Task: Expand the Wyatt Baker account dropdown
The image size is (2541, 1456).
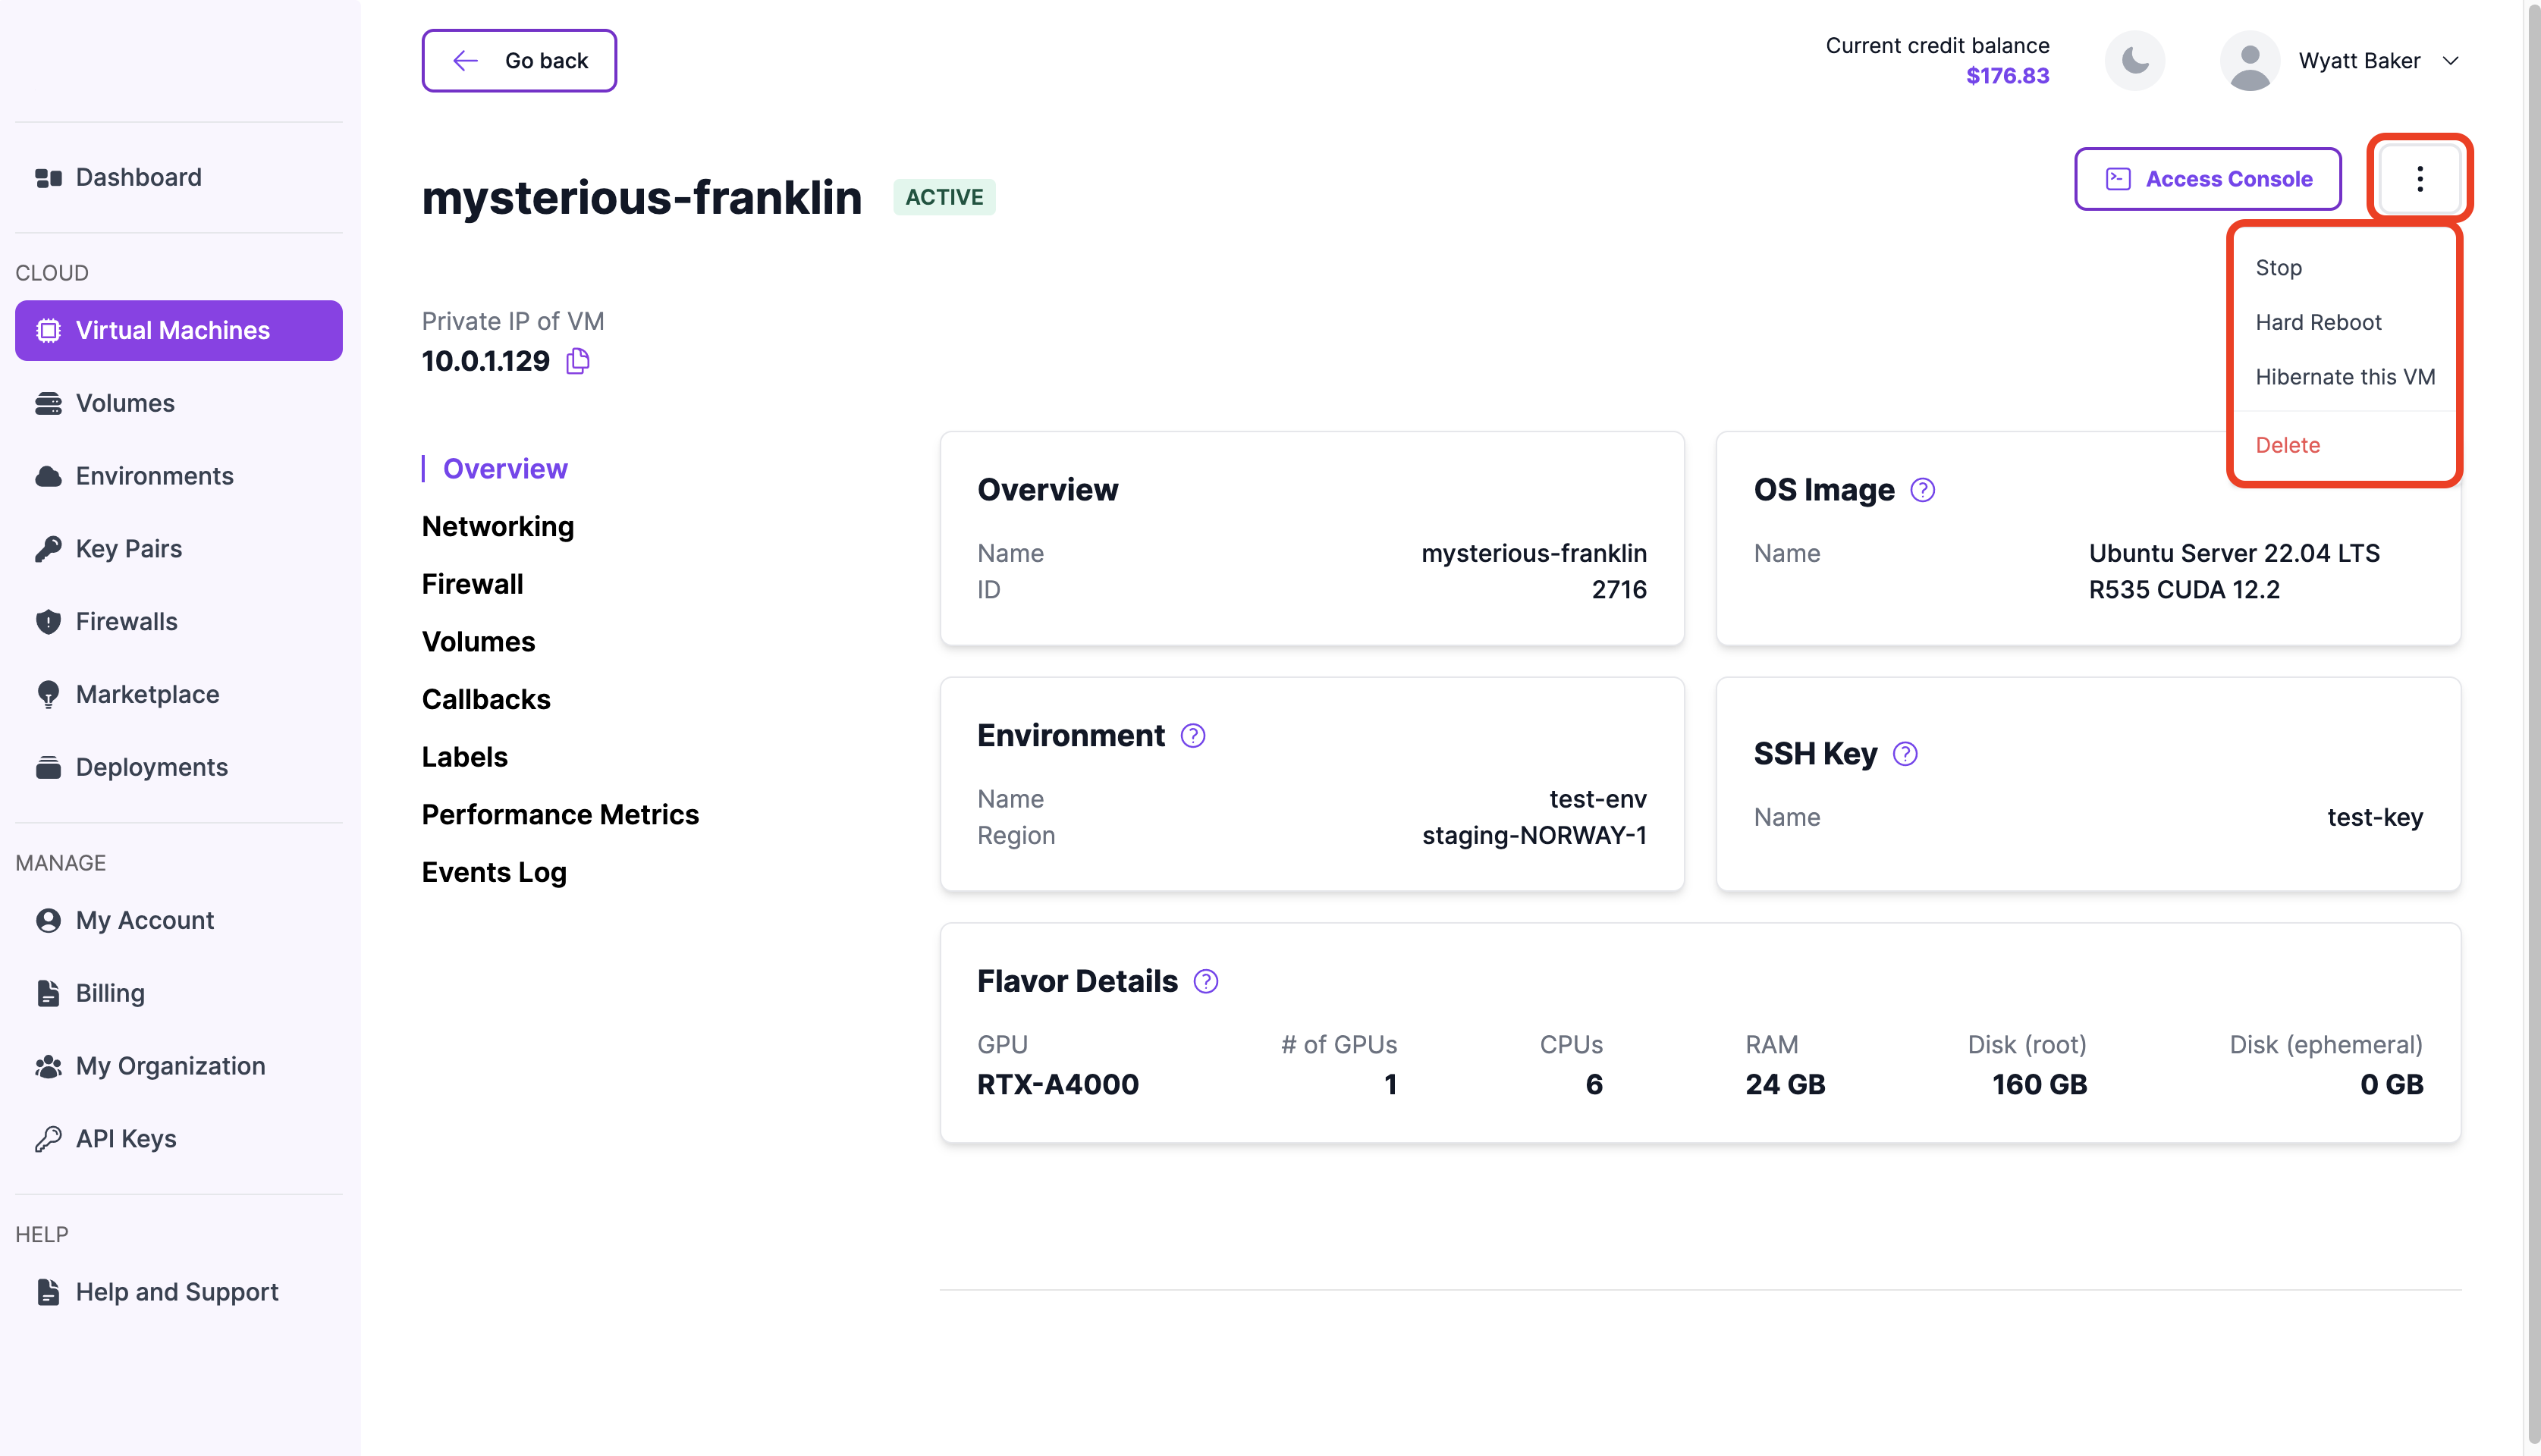Action: click(x=2451, y=61)
